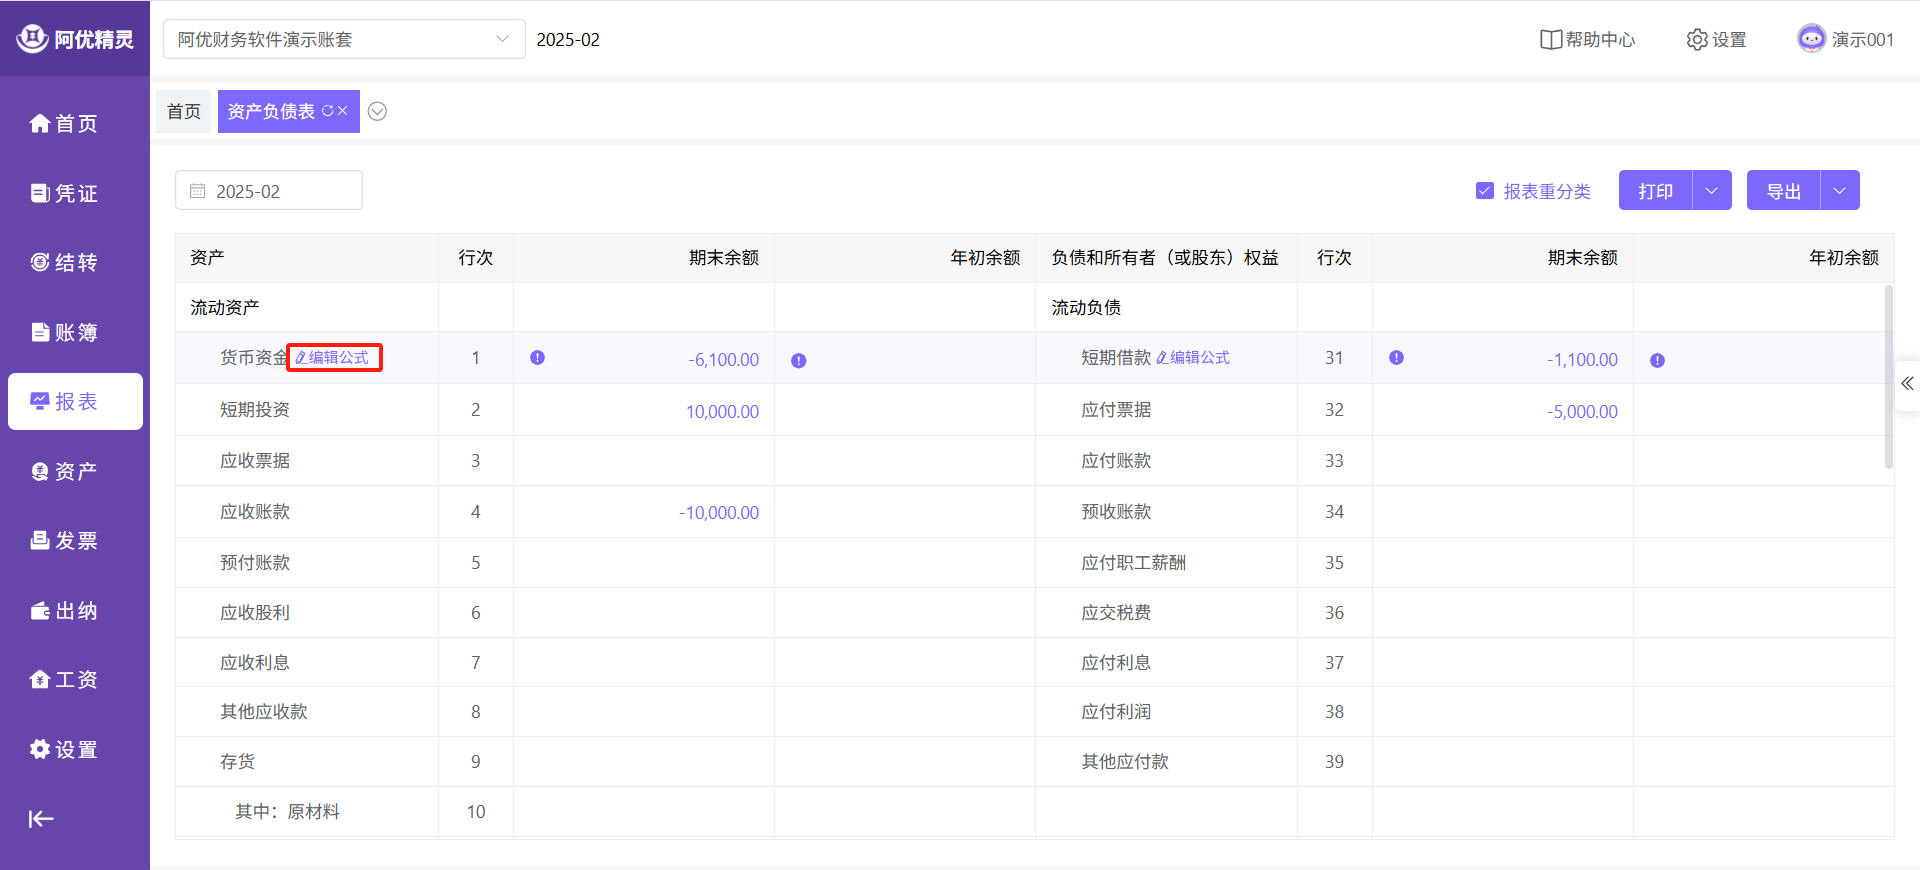1920x870 pixels.
Task: Expand the 导出 dropdown arrow
Action: coord(1840,191)
